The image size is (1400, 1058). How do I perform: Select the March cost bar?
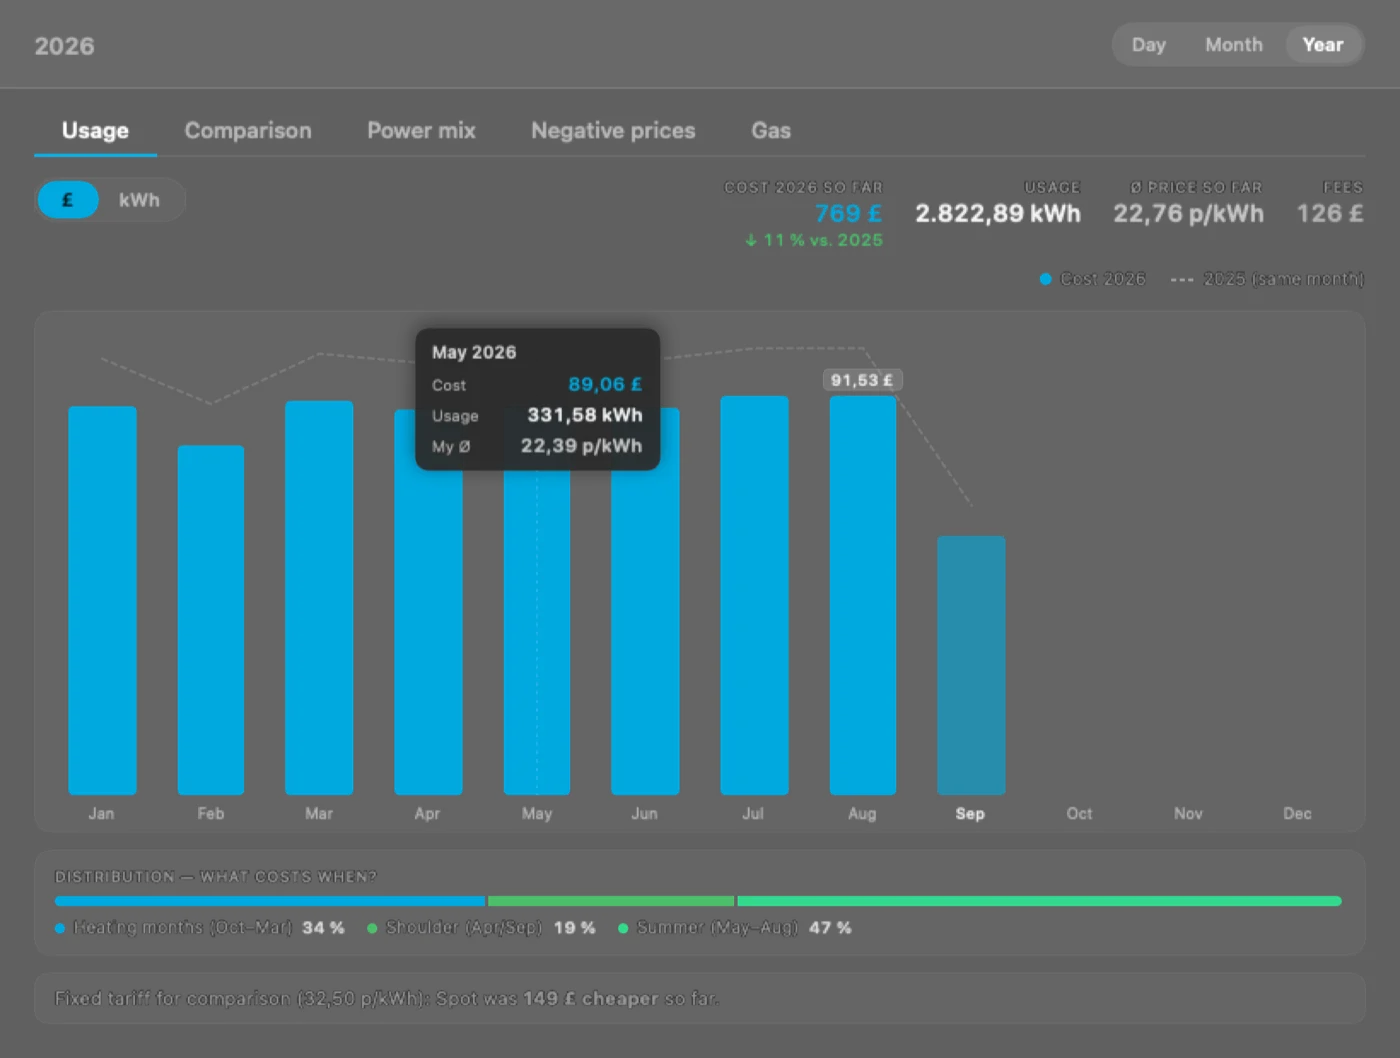click(319, 598)
